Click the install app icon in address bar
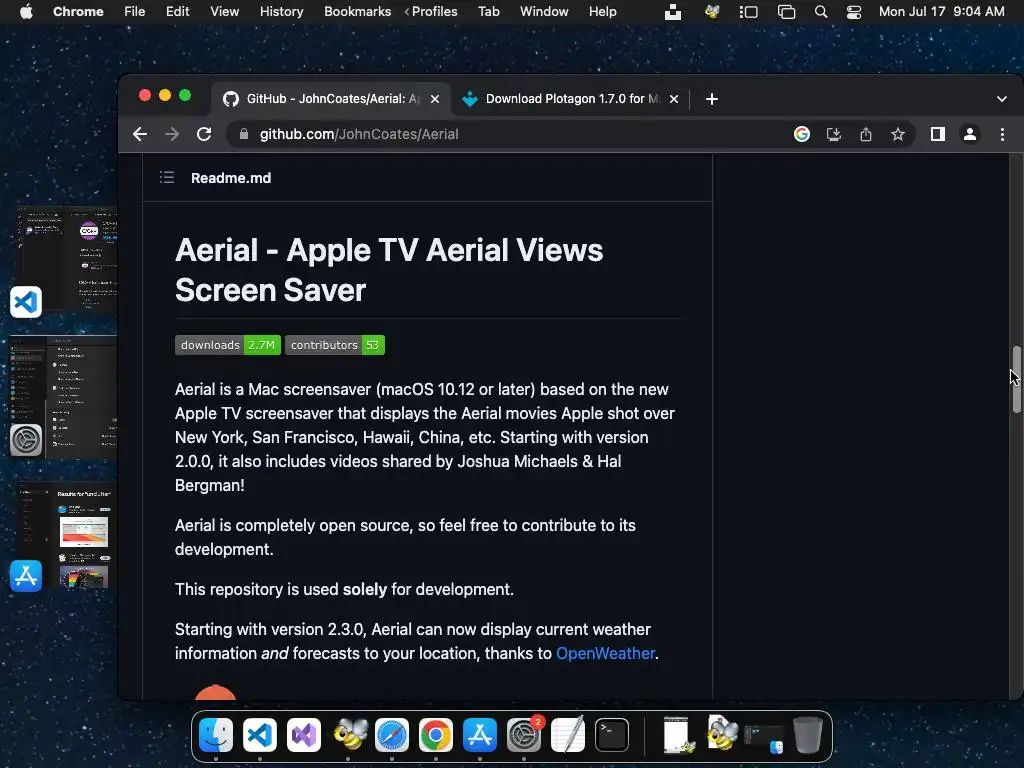The width and height of the screenshot is (1024, 768). (834, 134)
